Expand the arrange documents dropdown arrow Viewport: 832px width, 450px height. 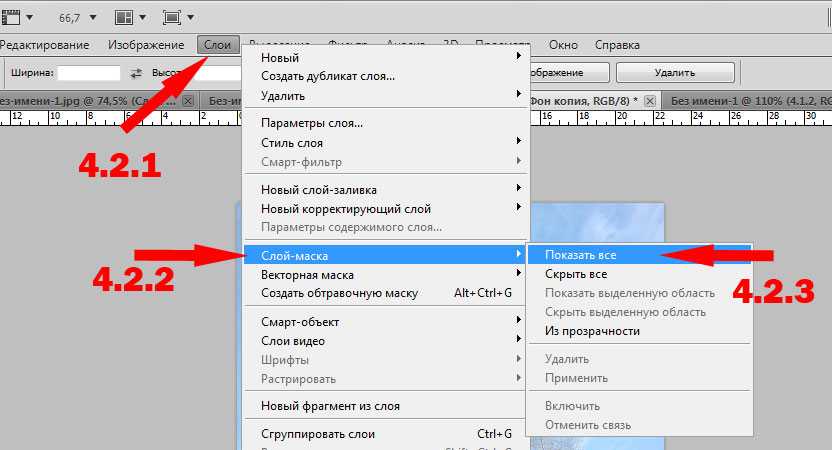click(142, 18)
